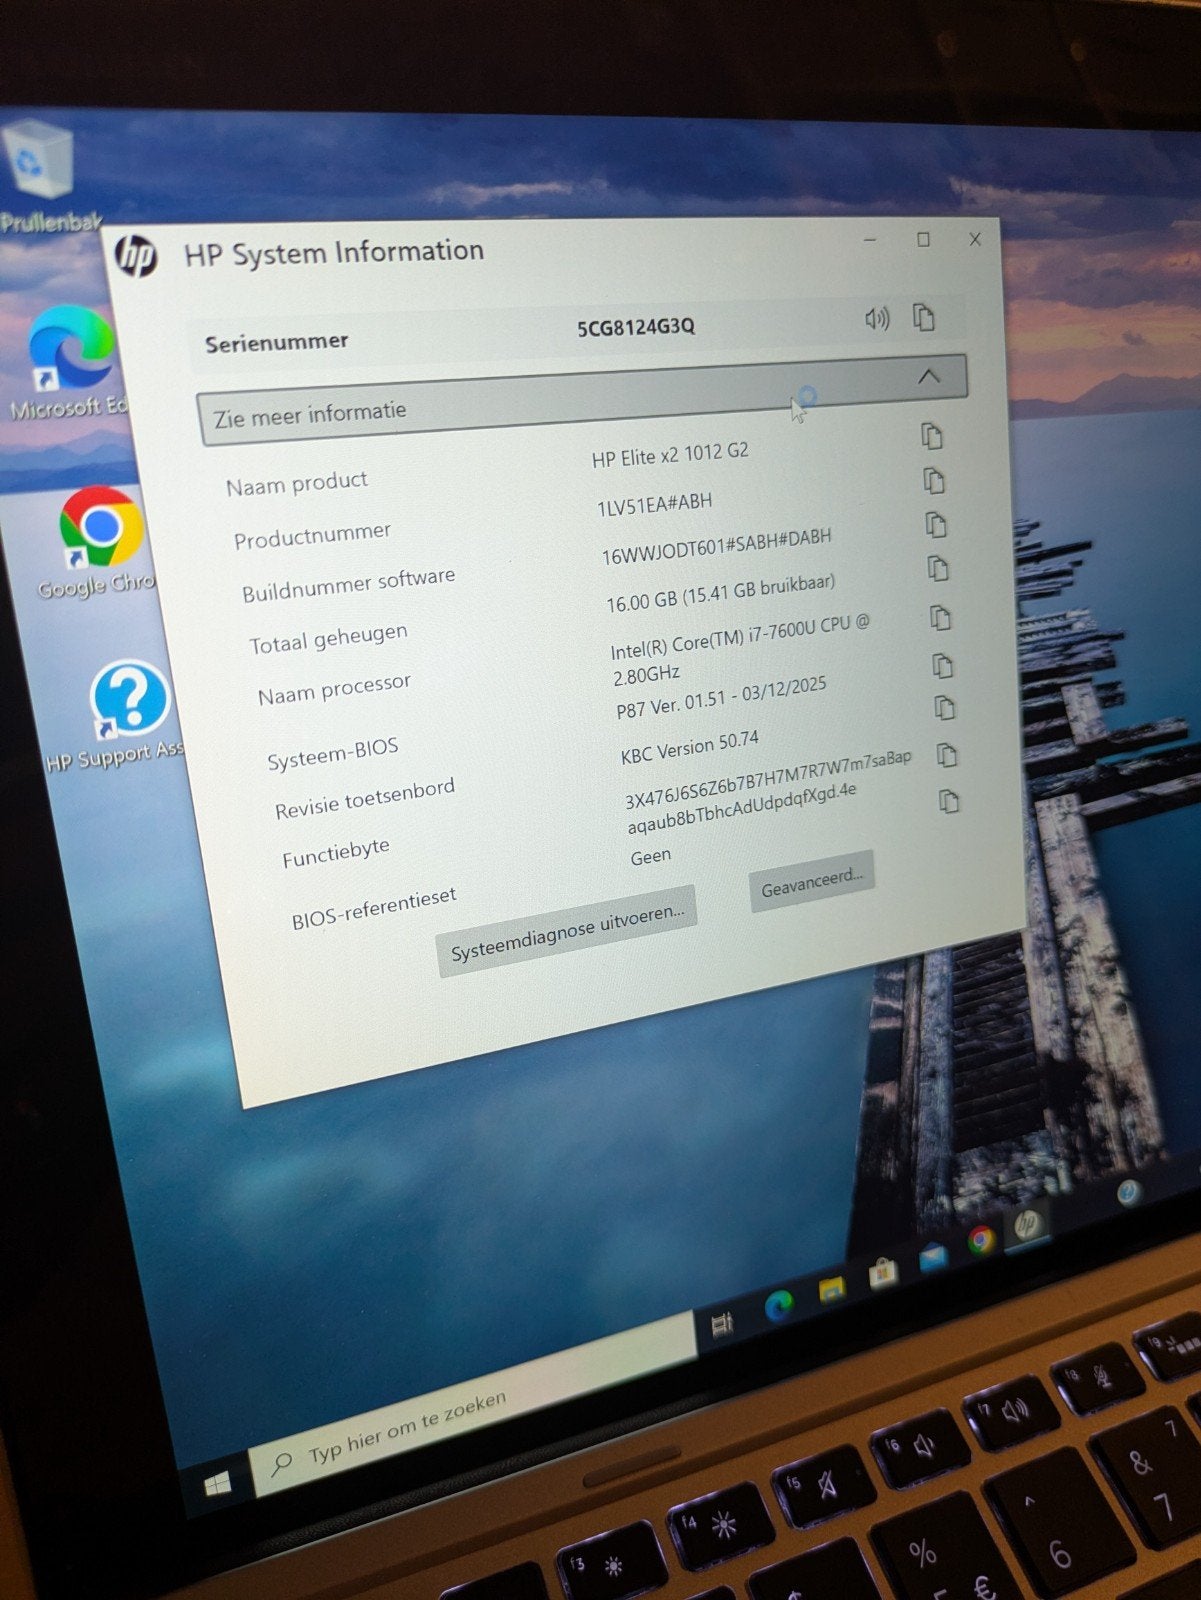Click the HP System Information taskbar icon
This screenshot has width=1201, height=1600.
(1027, 1224)
